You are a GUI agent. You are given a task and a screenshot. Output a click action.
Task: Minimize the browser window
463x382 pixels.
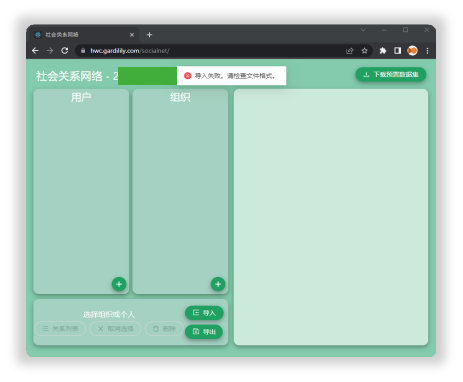[384, 30]
